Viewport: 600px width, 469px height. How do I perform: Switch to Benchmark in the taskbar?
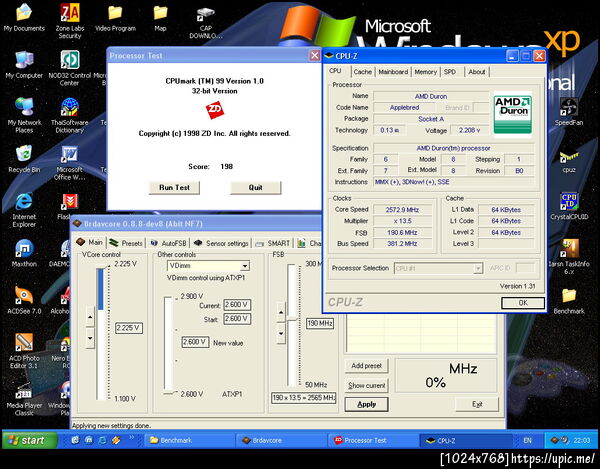[188, 440]
